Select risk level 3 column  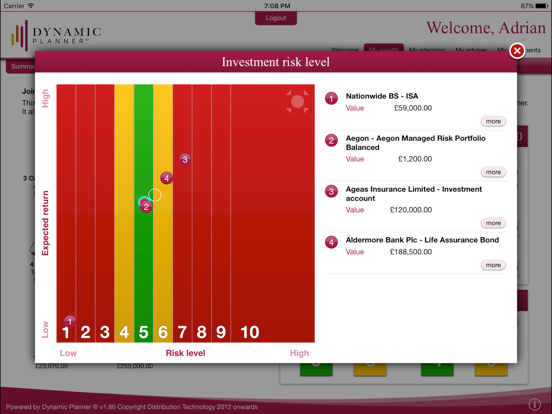point(105,213)
